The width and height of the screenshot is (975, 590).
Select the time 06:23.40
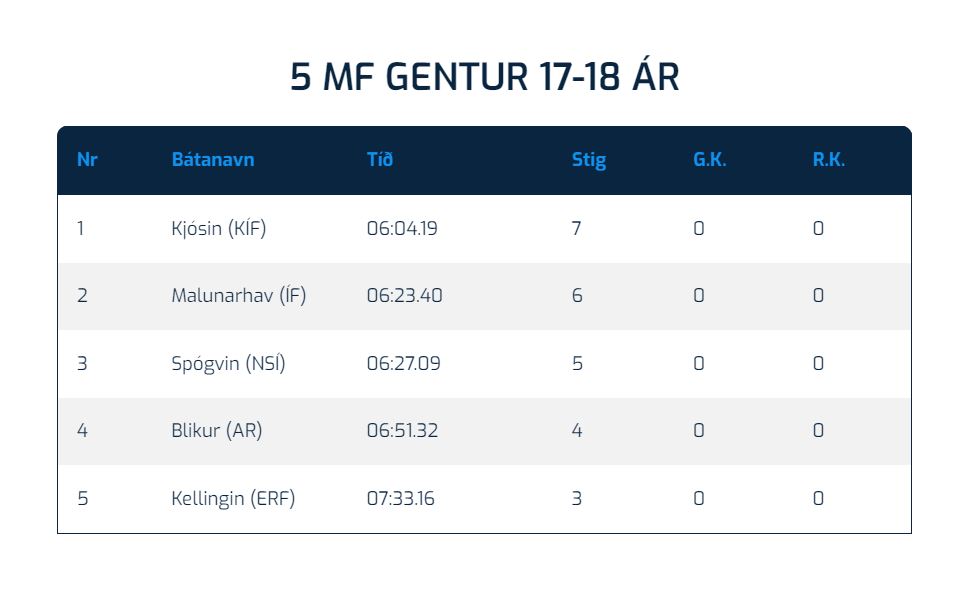point(404,296)
